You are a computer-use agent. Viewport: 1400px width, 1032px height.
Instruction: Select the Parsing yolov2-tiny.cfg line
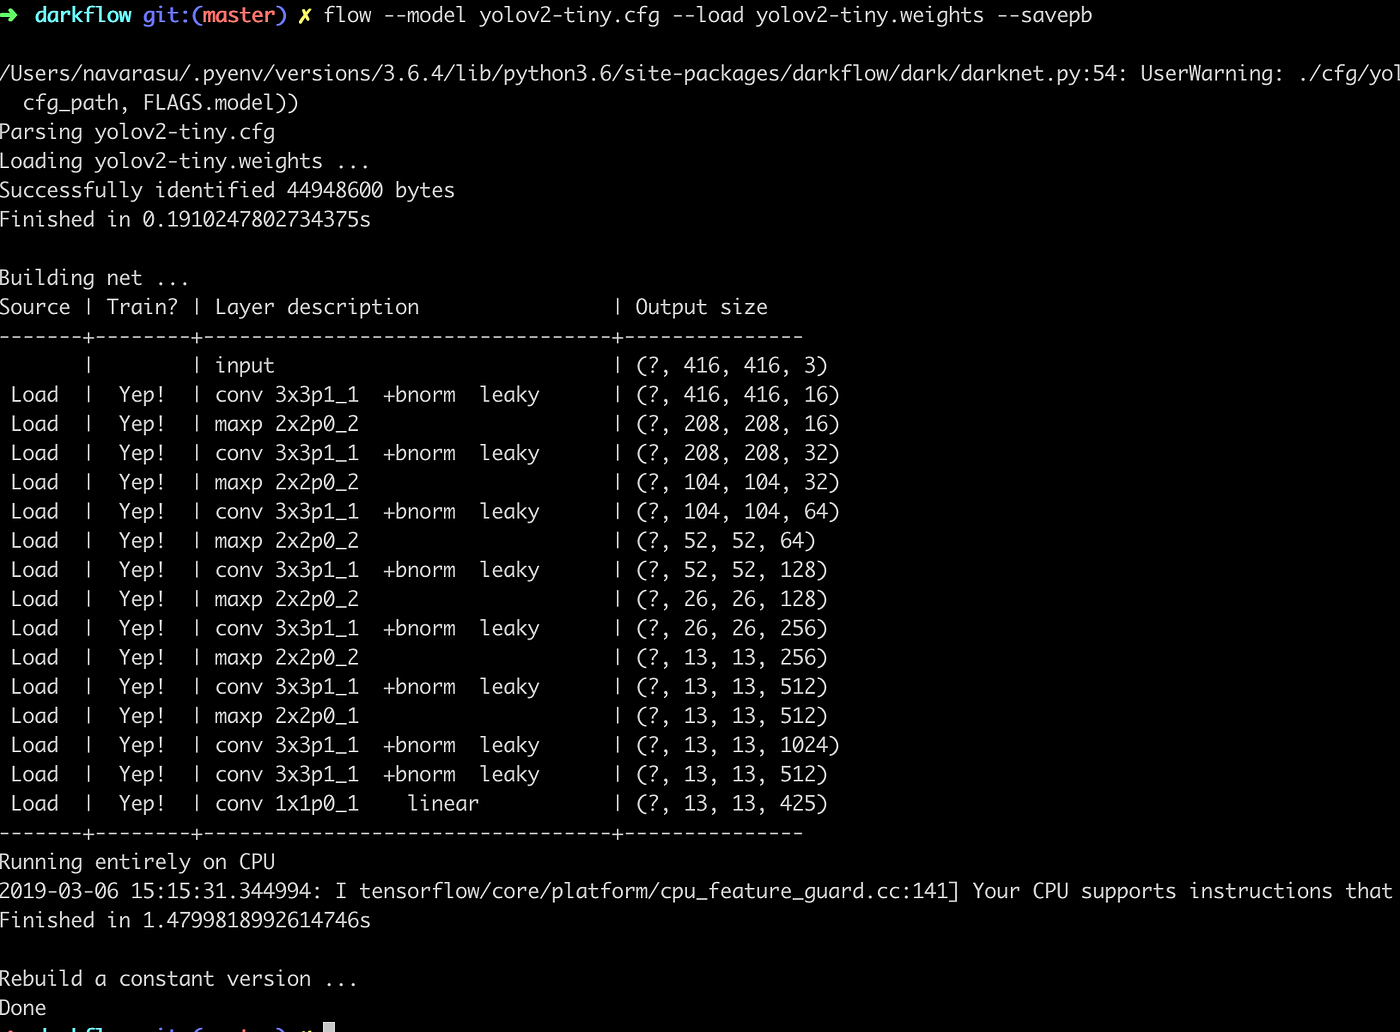[x=137, y=131]
